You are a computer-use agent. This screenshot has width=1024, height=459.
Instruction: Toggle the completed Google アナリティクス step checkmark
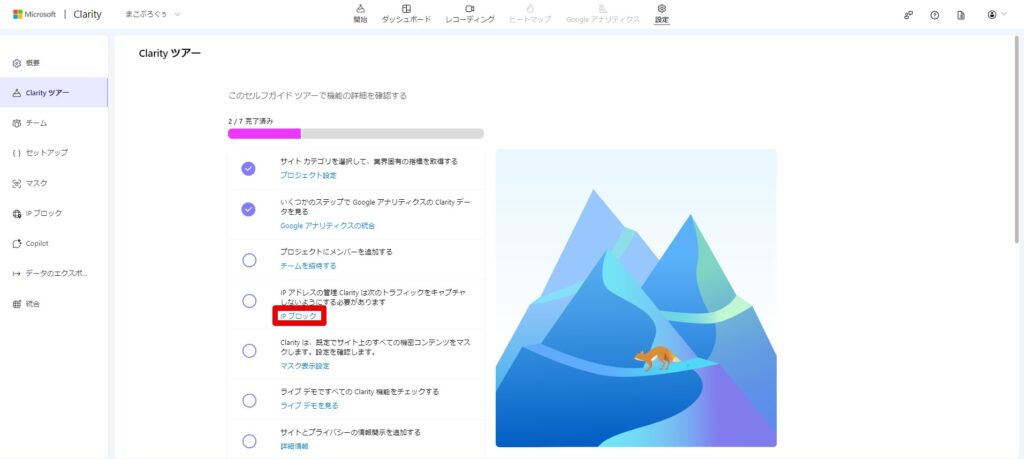pos(249,210)
